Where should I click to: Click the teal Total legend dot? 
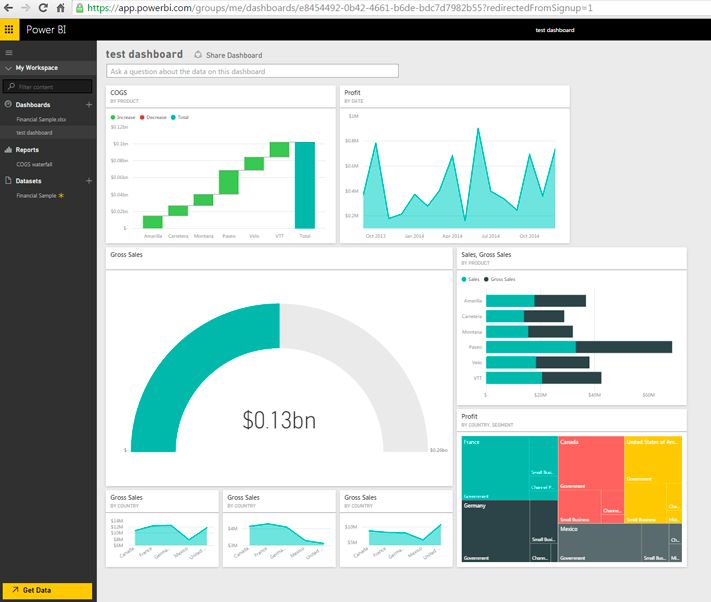[173, 117]
